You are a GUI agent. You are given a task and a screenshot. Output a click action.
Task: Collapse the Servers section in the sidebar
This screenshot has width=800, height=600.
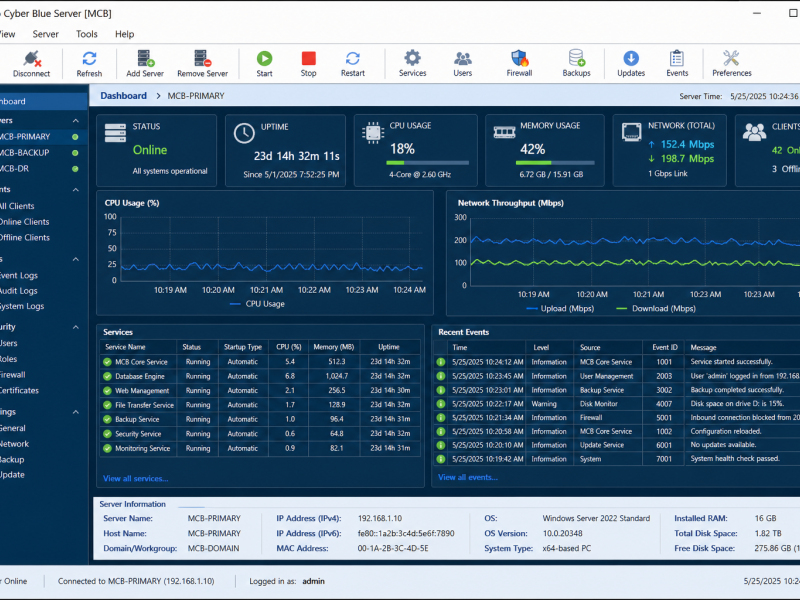click(76, 120)
